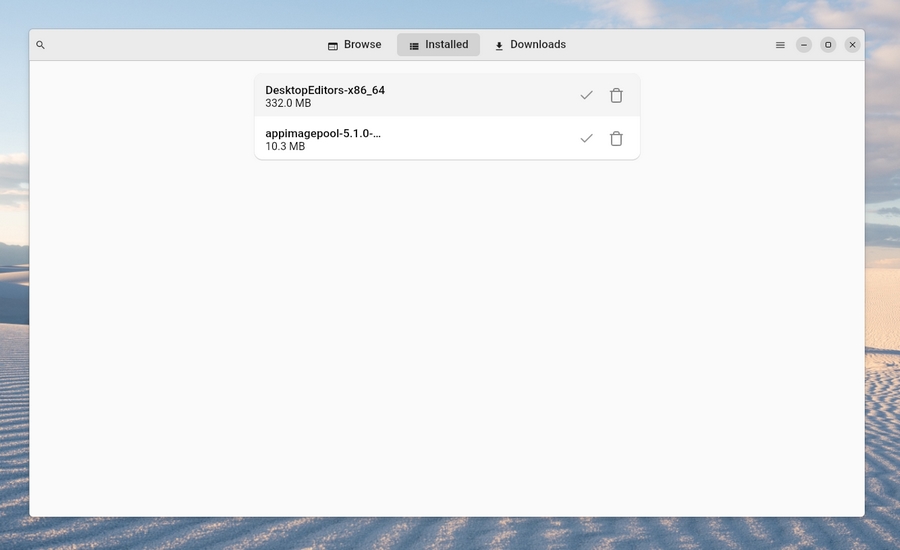
Task: Click the download arrow icon on the Downloads tab
Action: pyautogui.click(x=499, y=46)
